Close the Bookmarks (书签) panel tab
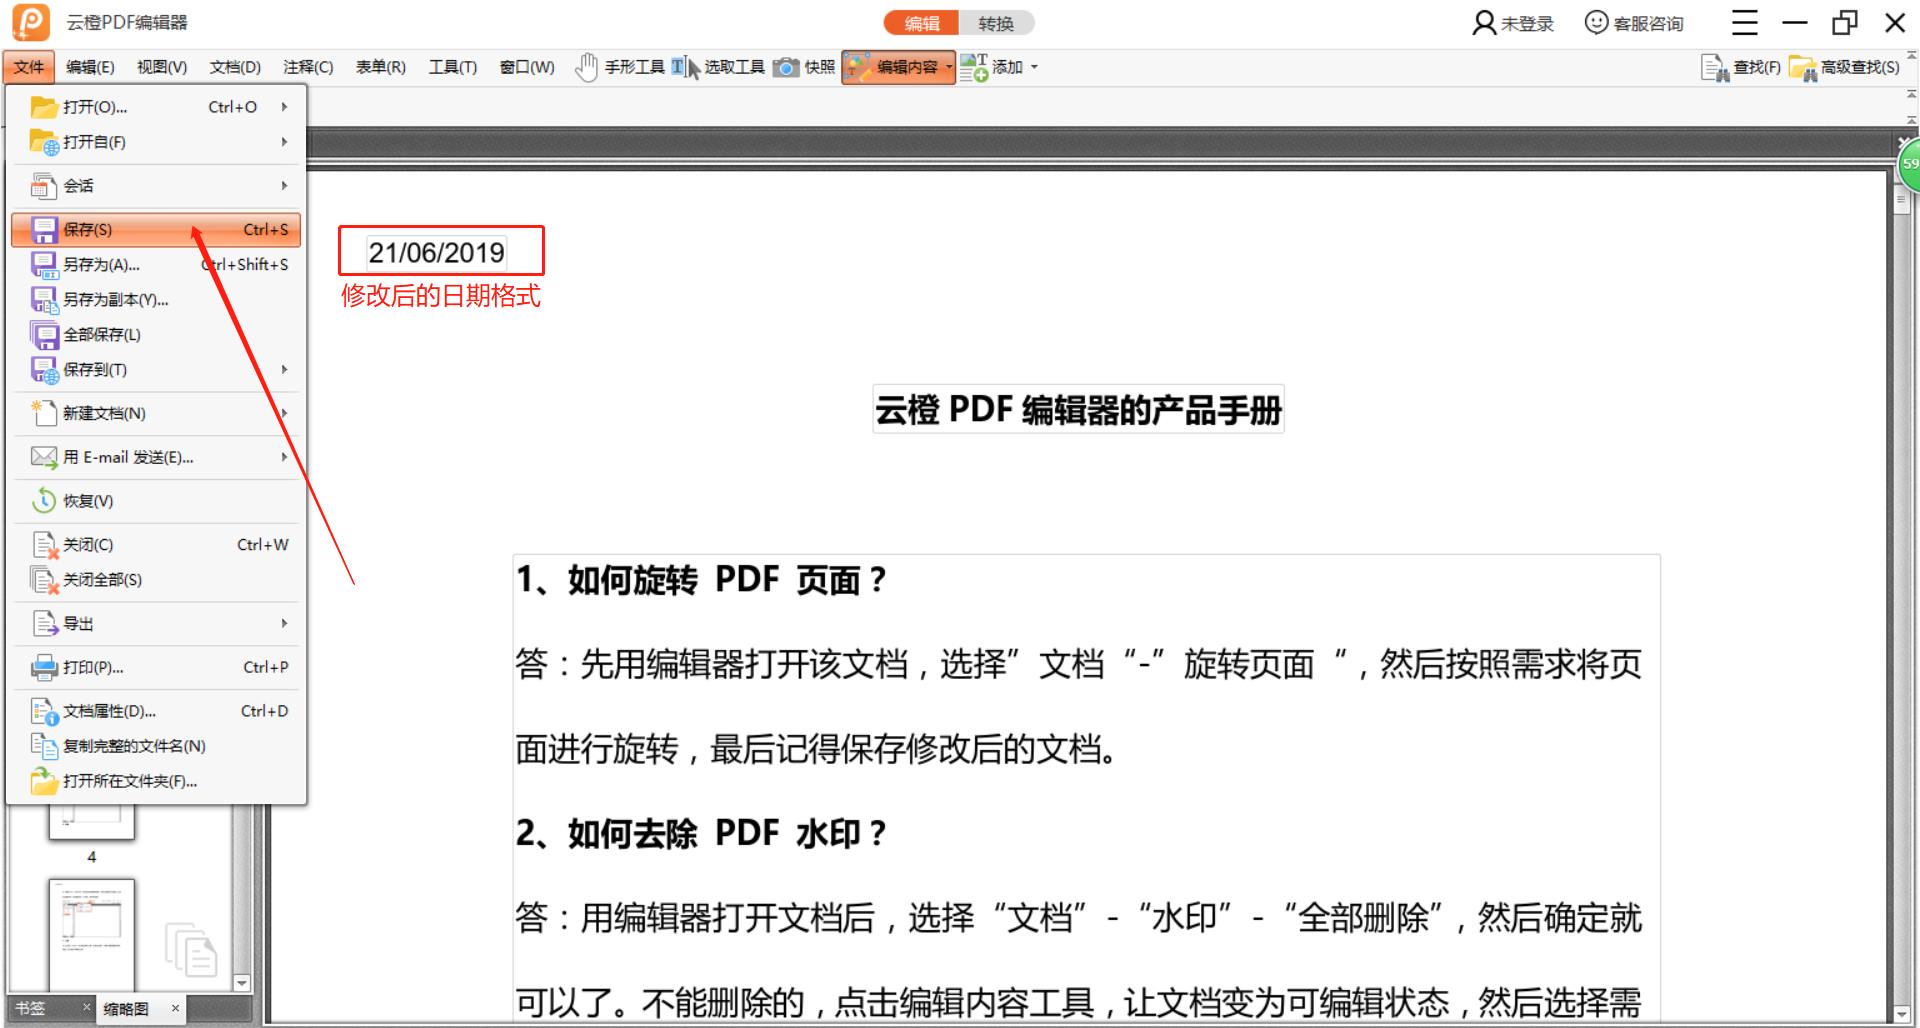Viewport: 1920px width, 1028px height. point(86,1007)
